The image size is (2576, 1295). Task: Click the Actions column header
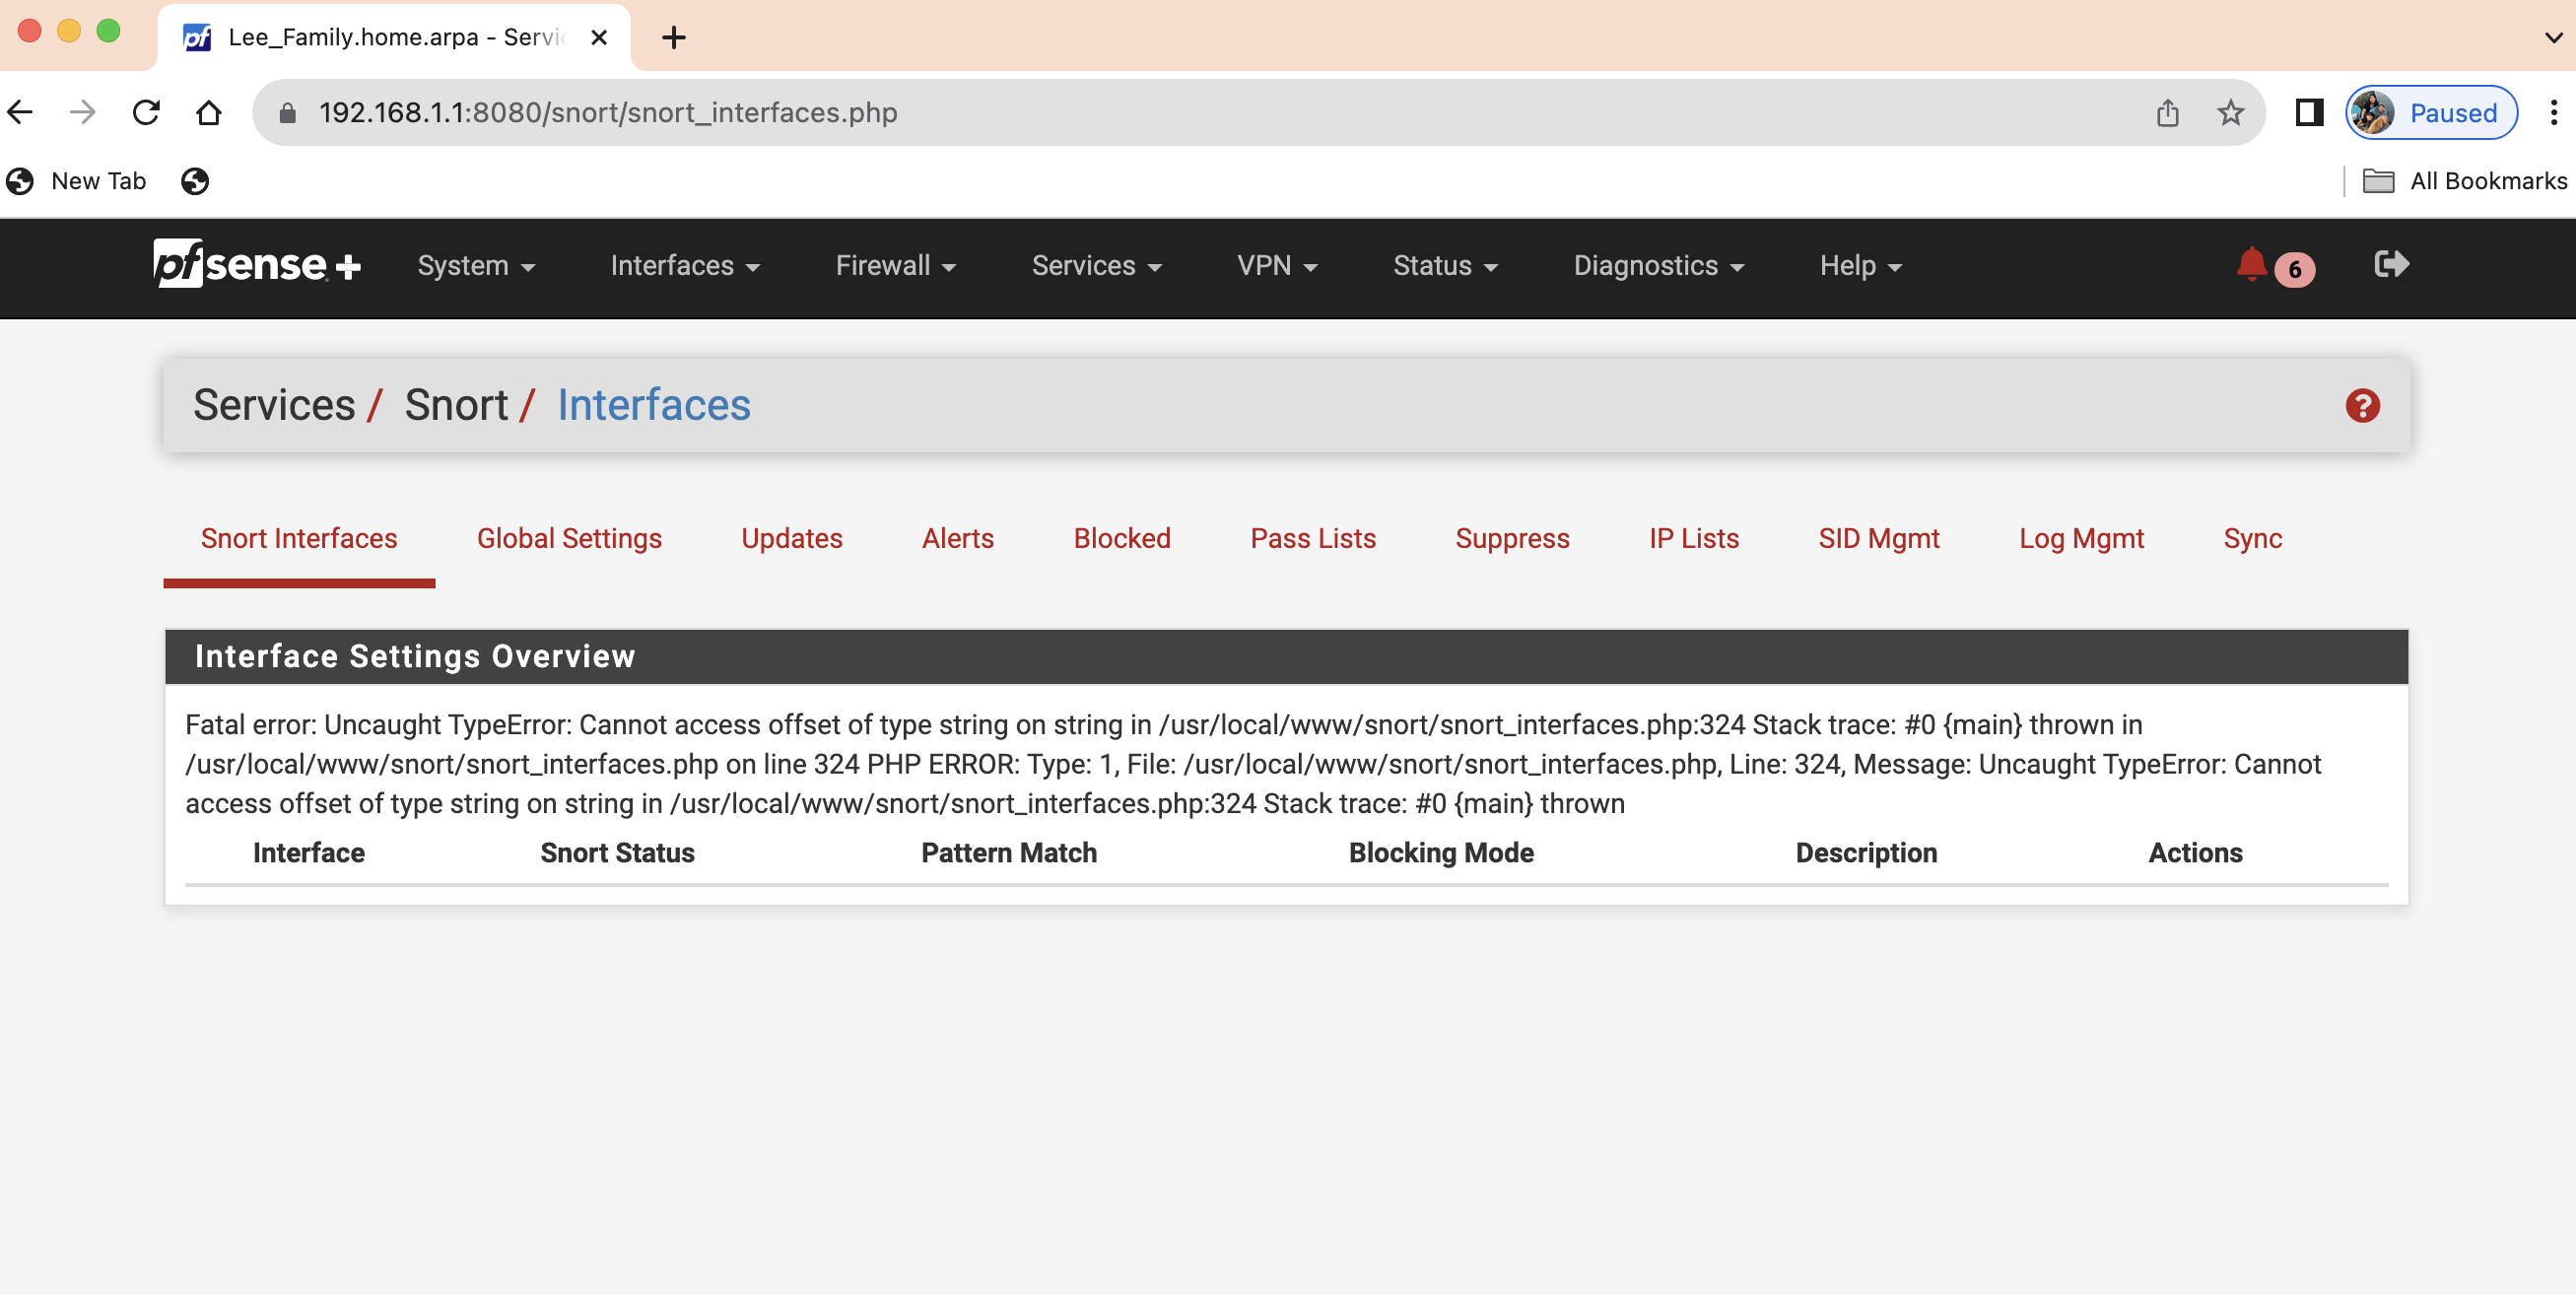[x=2195, y=853]
